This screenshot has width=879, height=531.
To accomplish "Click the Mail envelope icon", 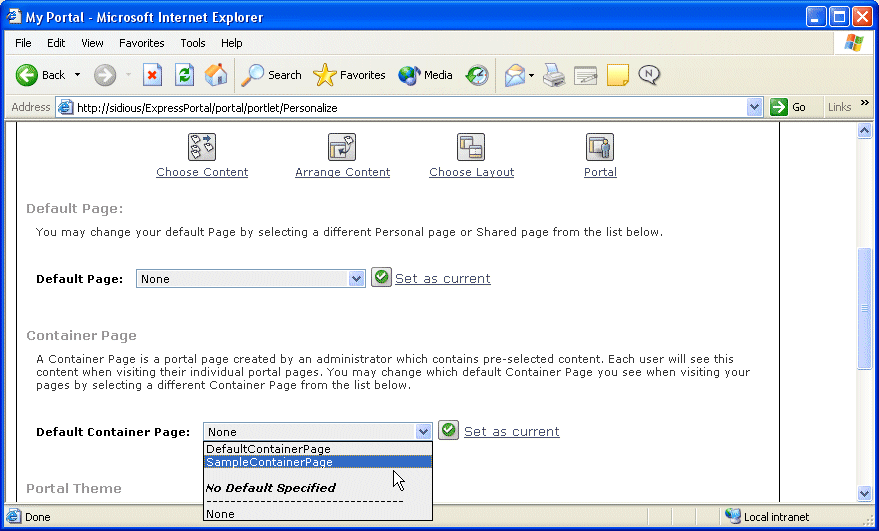I will (x=515, y=75).
